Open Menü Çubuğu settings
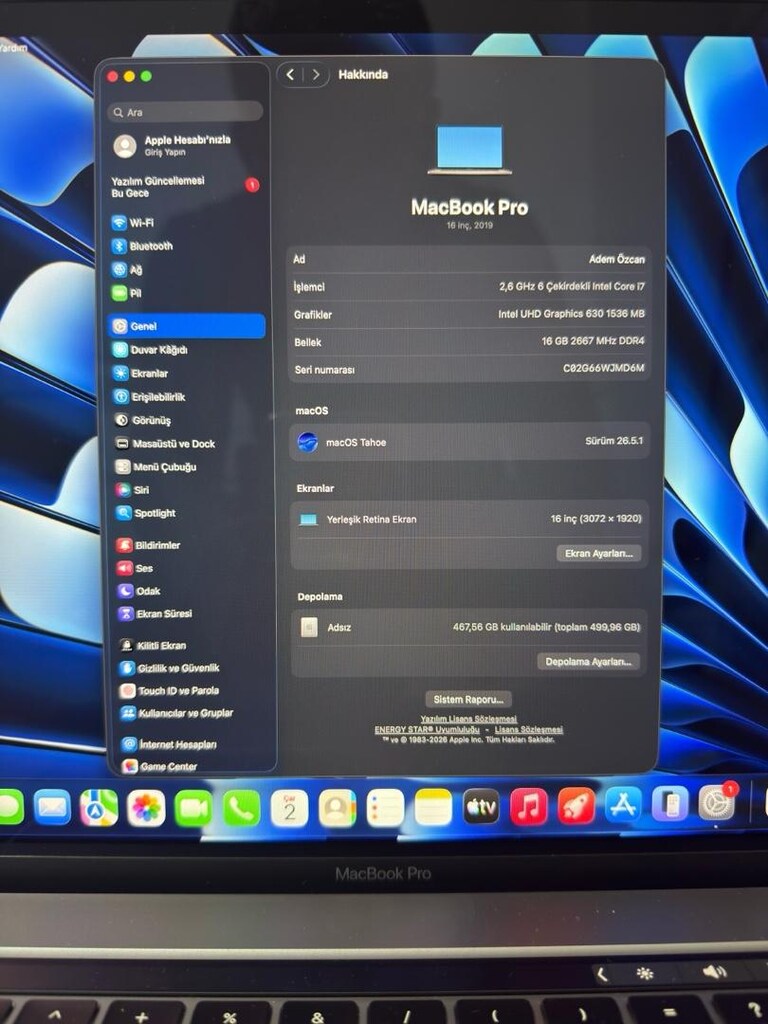 tap(155, 467)
